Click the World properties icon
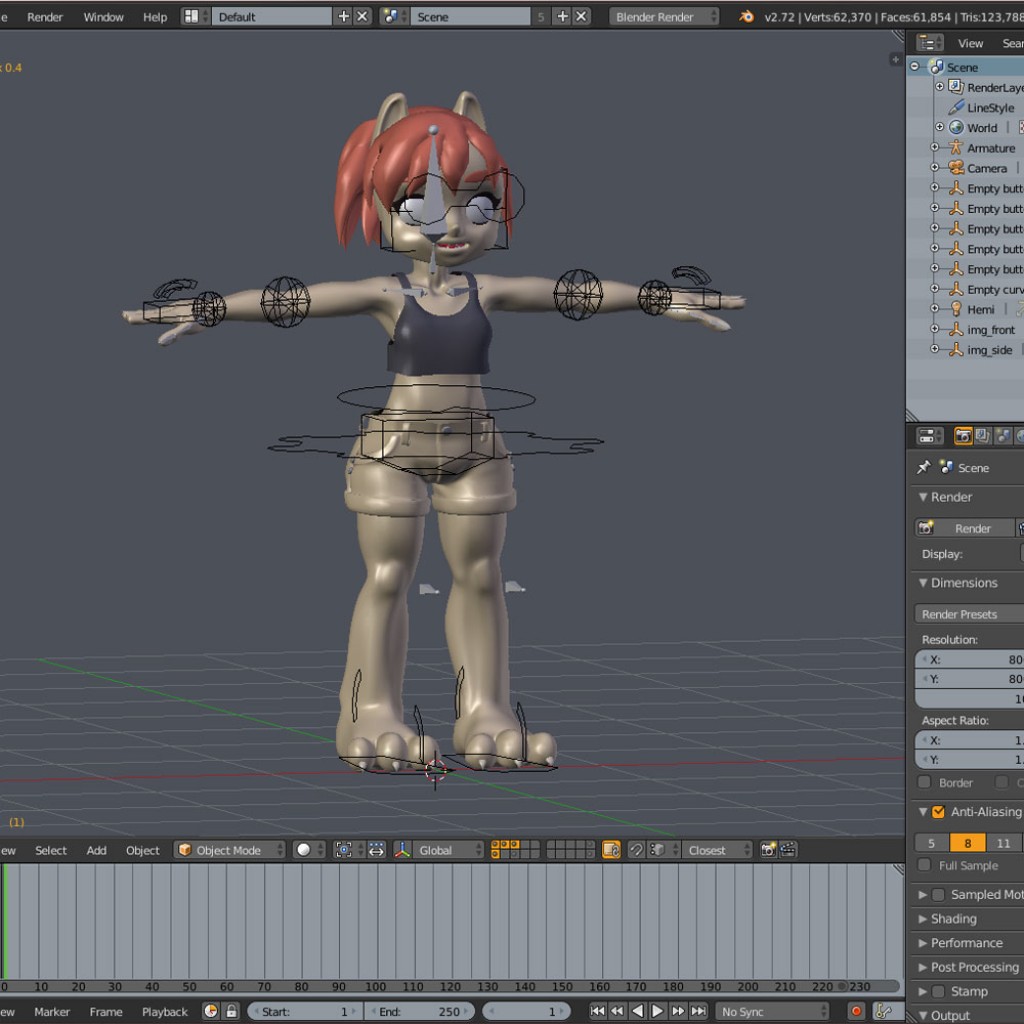 tap(1021, 435)
